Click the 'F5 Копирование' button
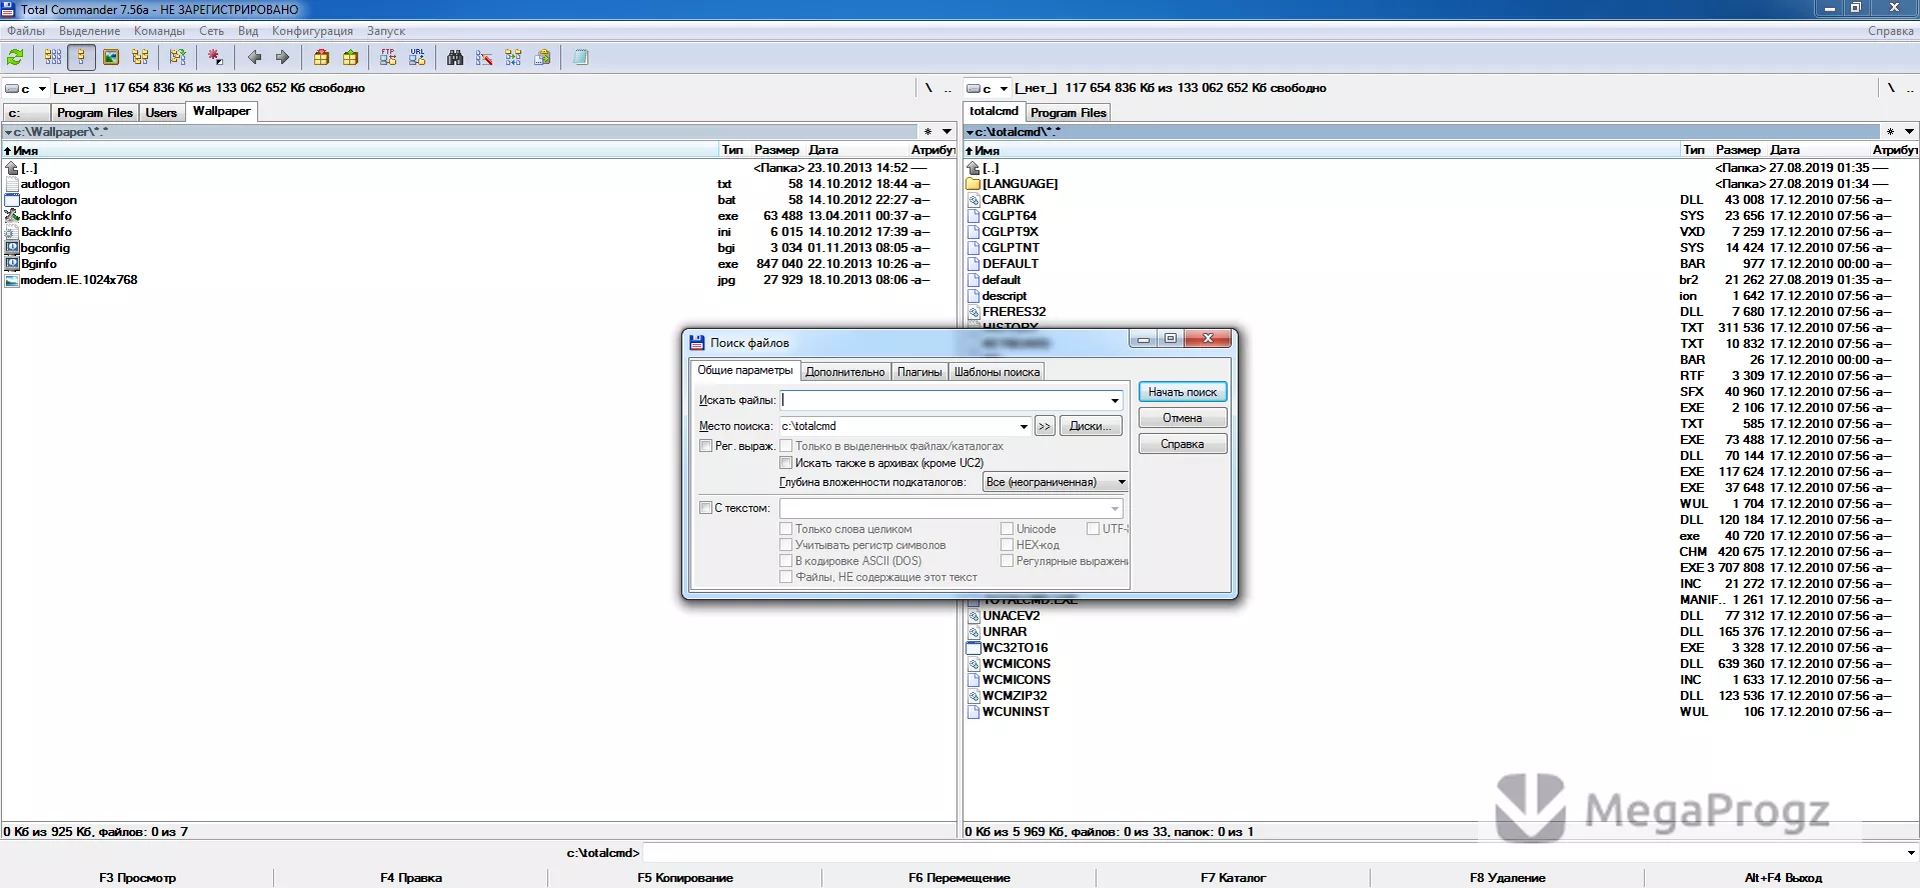 tap(685, 878)
